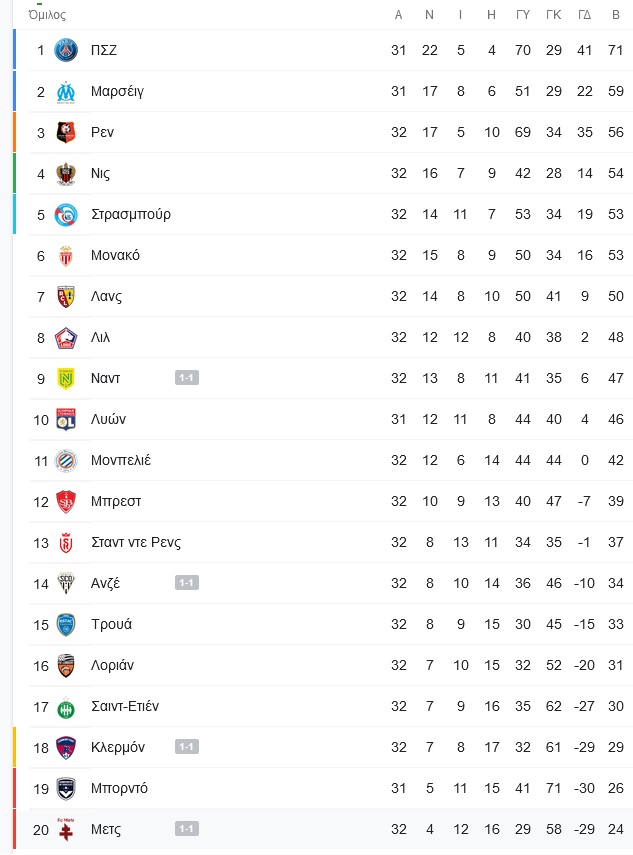Open the Λυών OL logo
This screenshot has height=855, width=633.
(66, 419)
